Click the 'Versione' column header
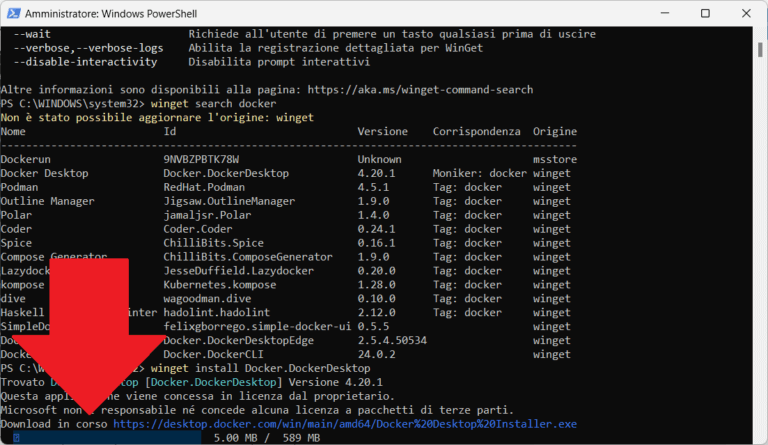The width and height of the screenshot is (768, 445). (383, 131)
